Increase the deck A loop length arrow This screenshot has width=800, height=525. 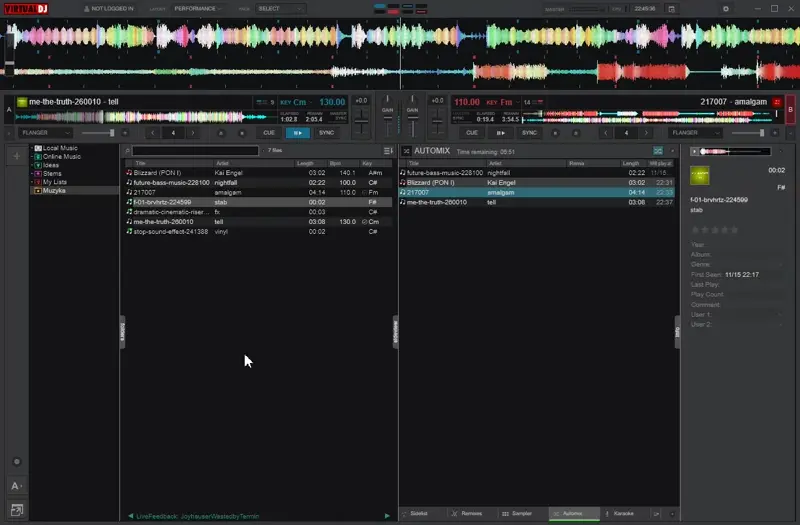tap(193, 133)
